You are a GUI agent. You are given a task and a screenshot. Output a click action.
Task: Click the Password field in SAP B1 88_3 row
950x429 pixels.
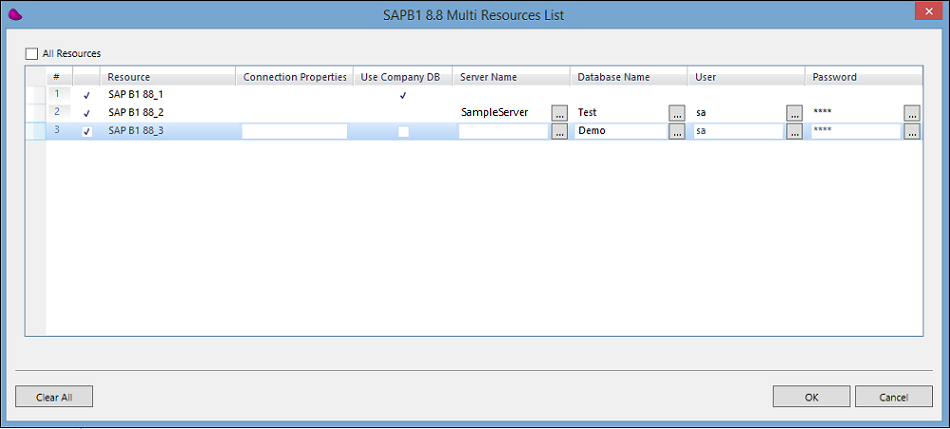pyautogui.click(x=856, y=131)
